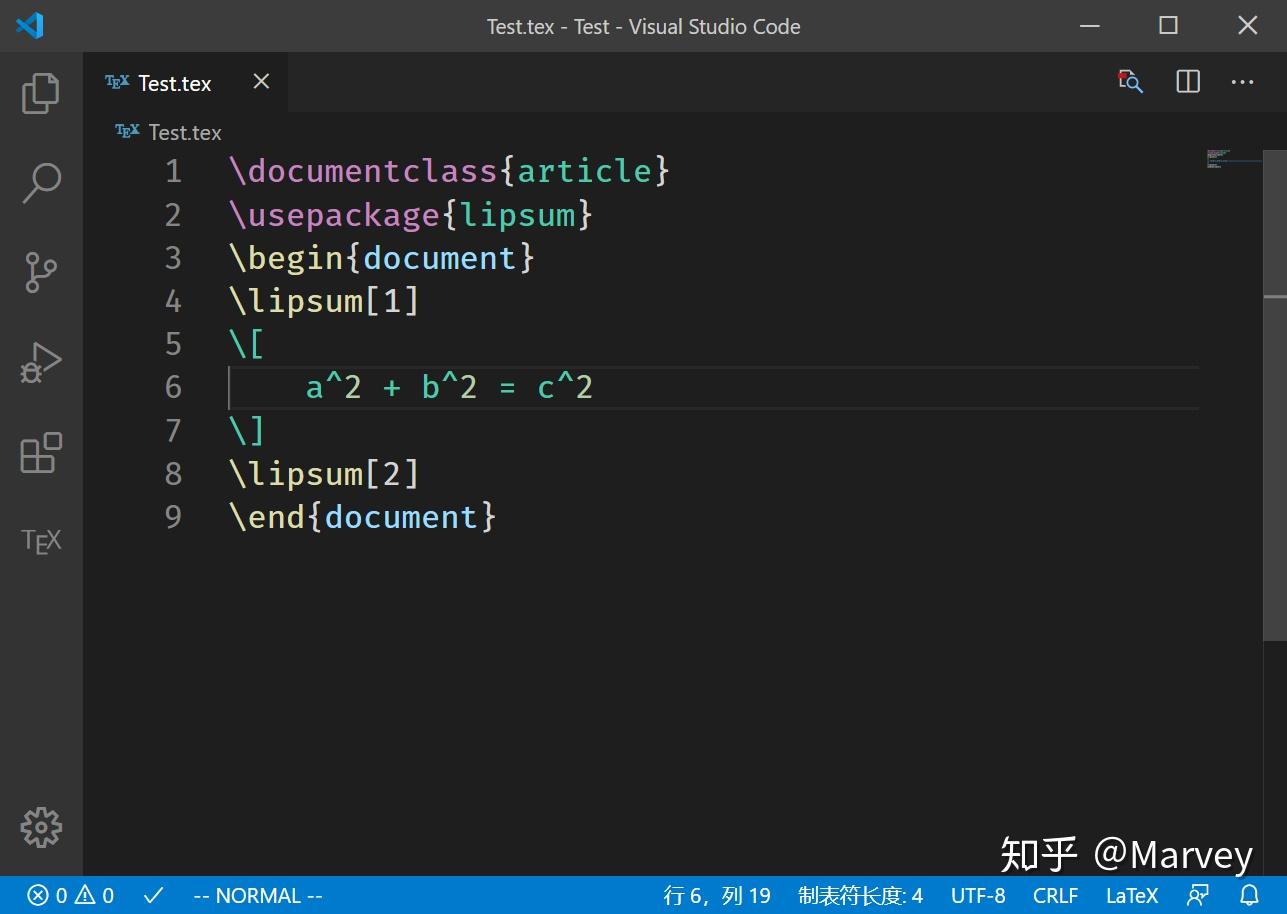1287x914 pixels.
Task: Change encoding via the UTF-8 selector
Action: (978, 895)
